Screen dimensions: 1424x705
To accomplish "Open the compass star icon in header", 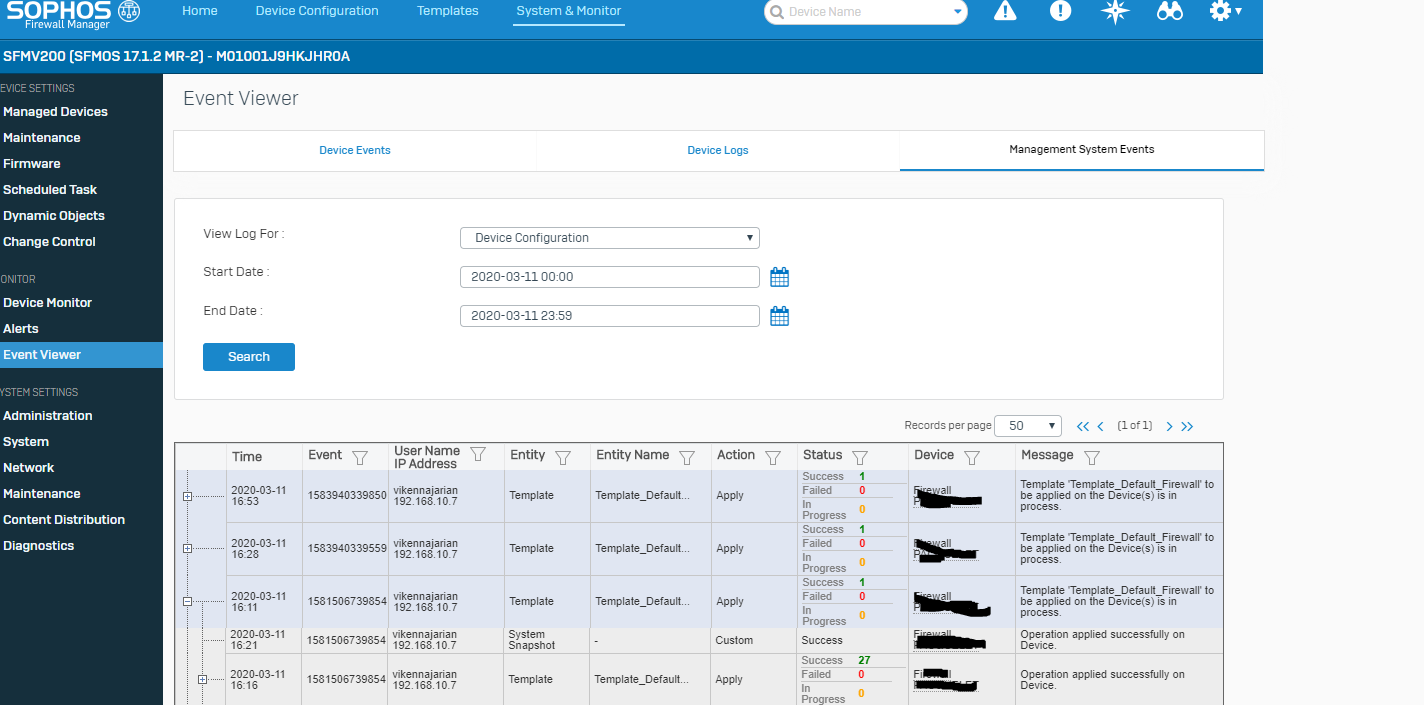I will (1115, 11).
